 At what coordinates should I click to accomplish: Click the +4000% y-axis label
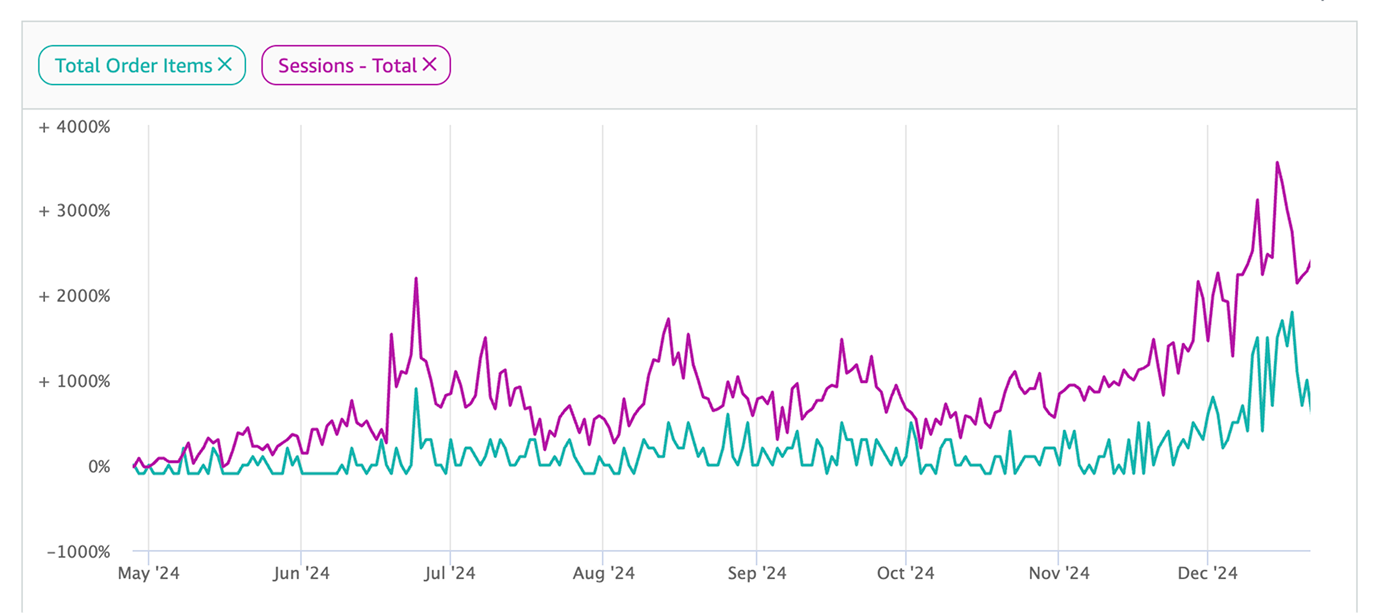75,127
